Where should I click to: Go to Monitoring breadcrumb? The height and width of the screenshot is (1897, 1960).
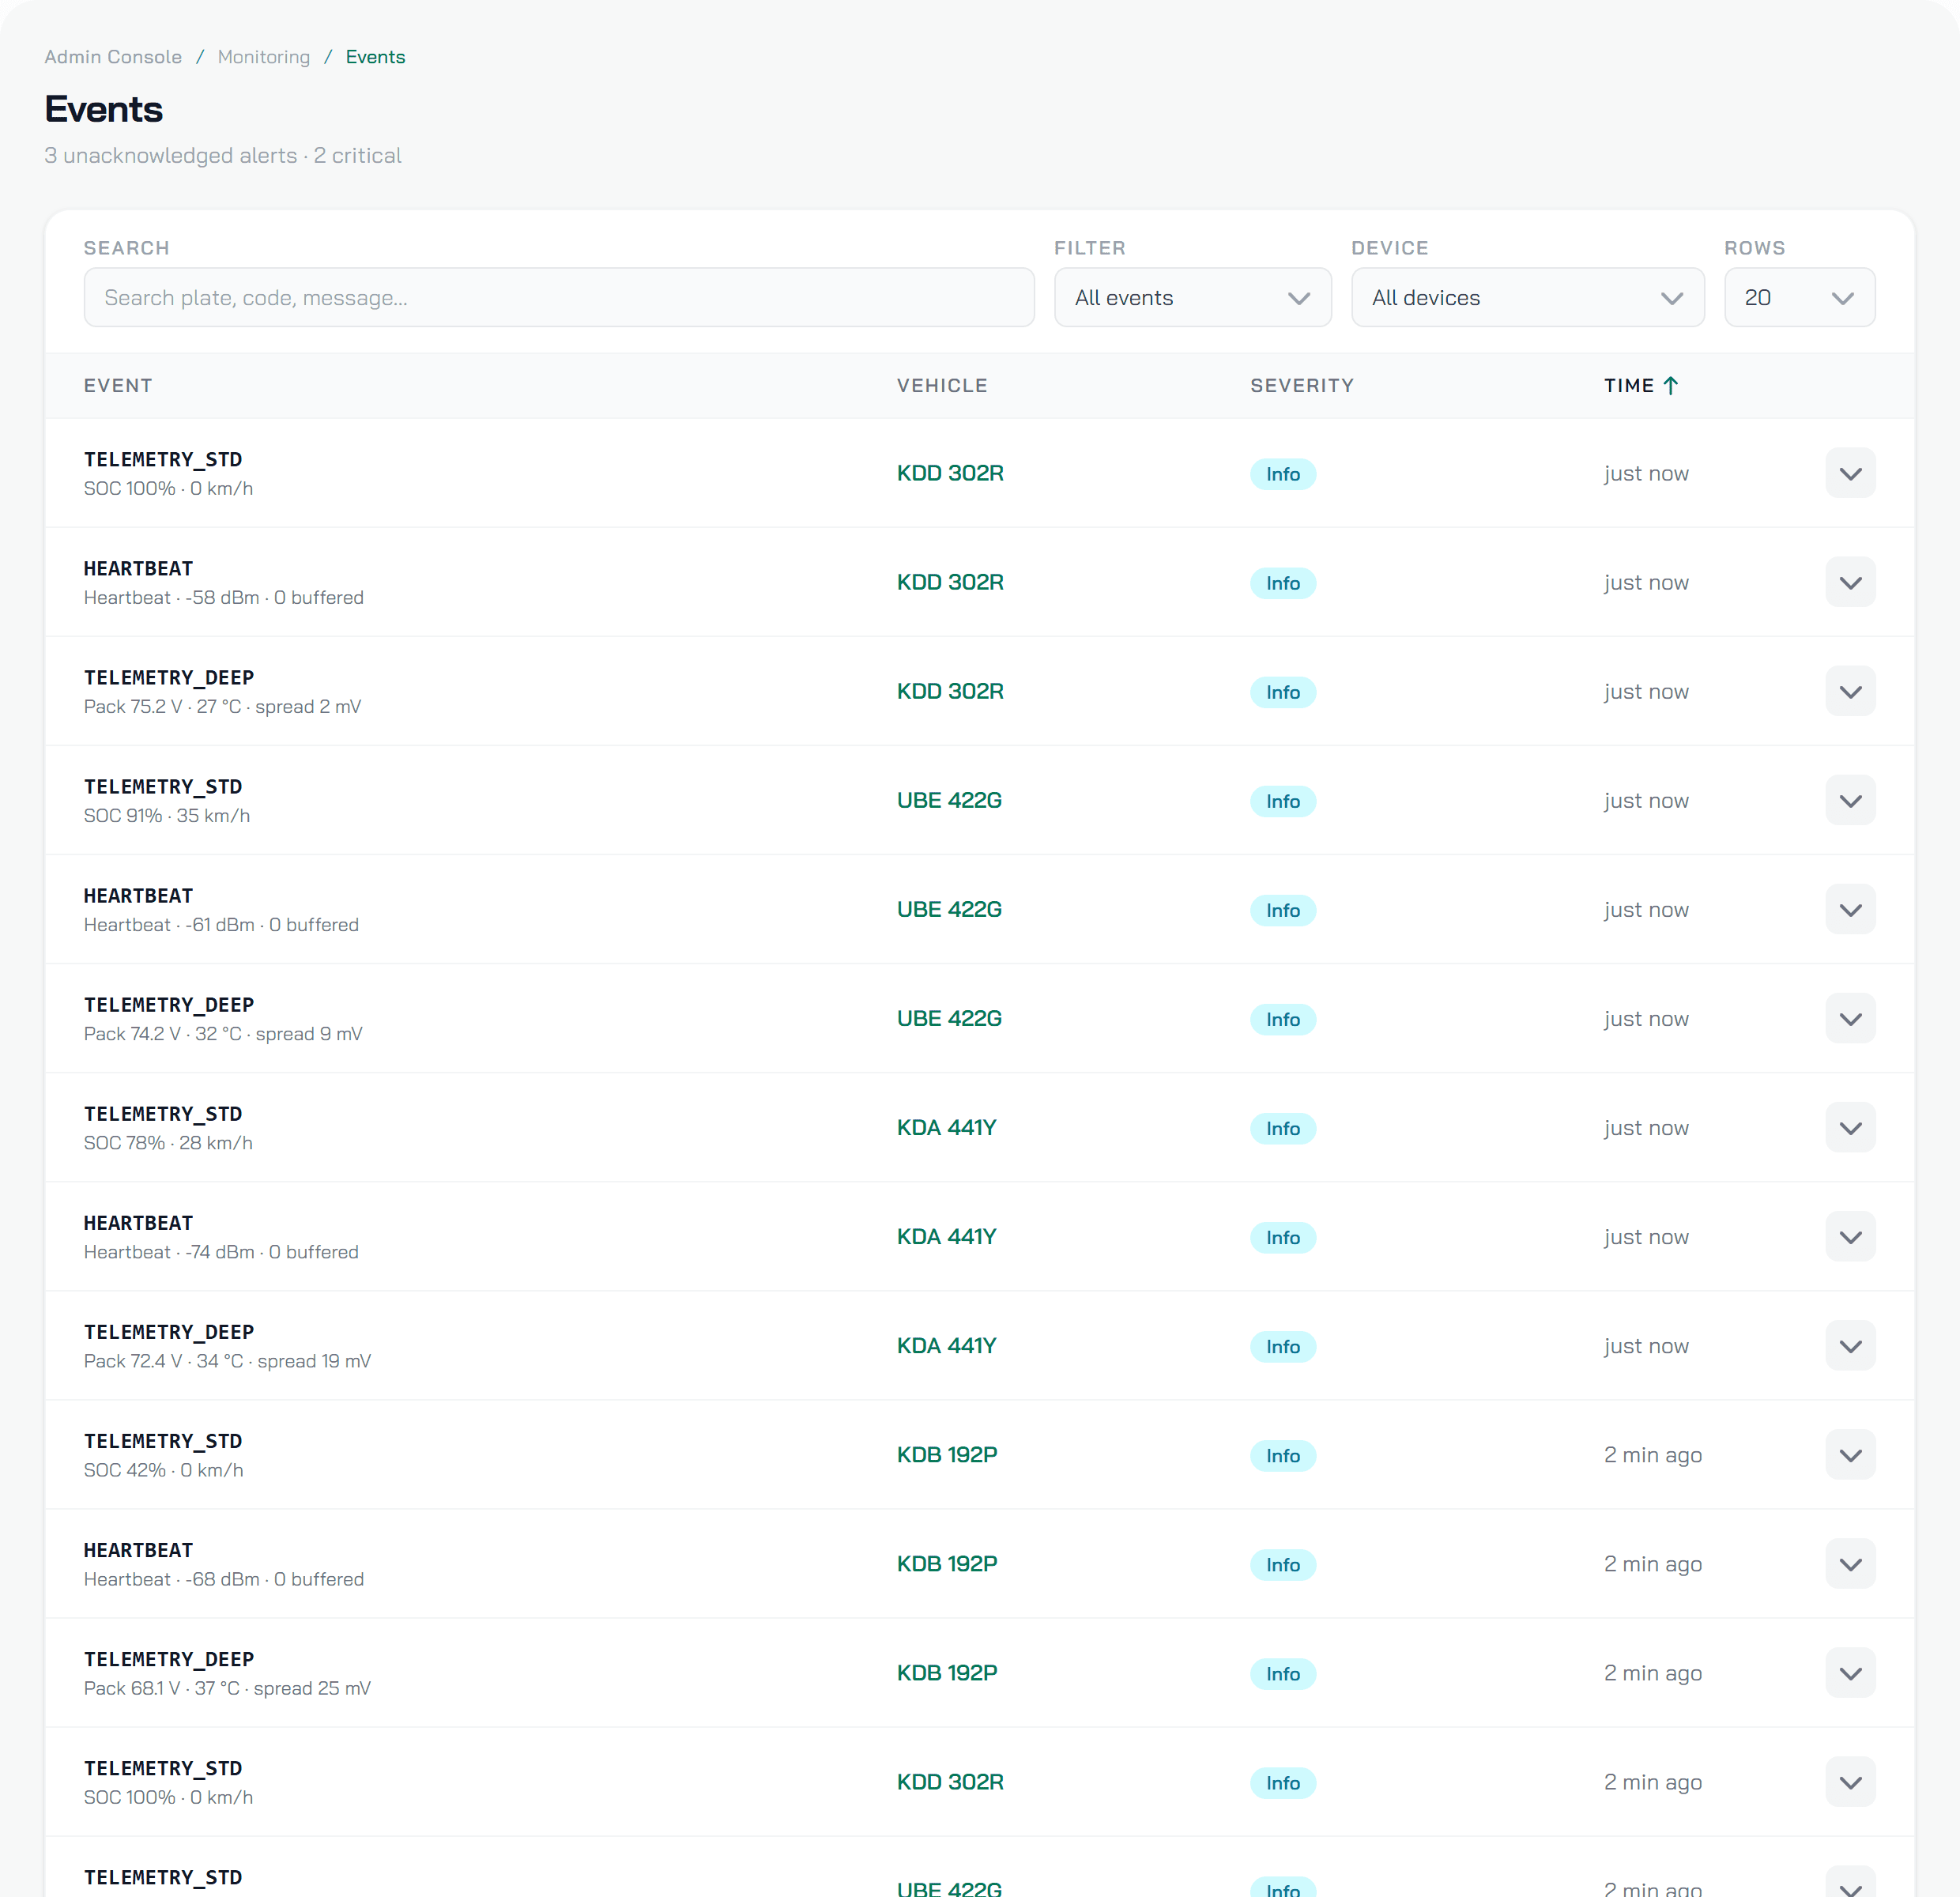[x=264, y=57]
